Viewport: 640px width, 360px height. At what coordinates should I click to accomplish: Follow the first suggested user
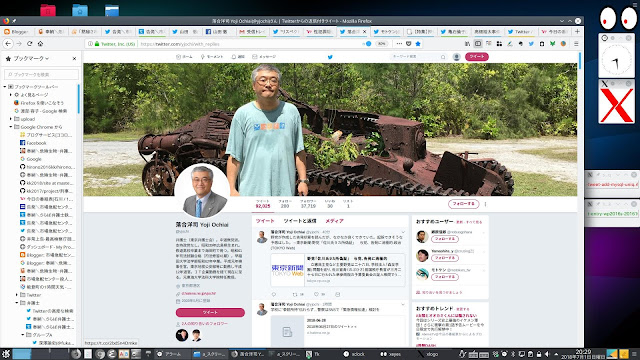[x=444, y=239]
